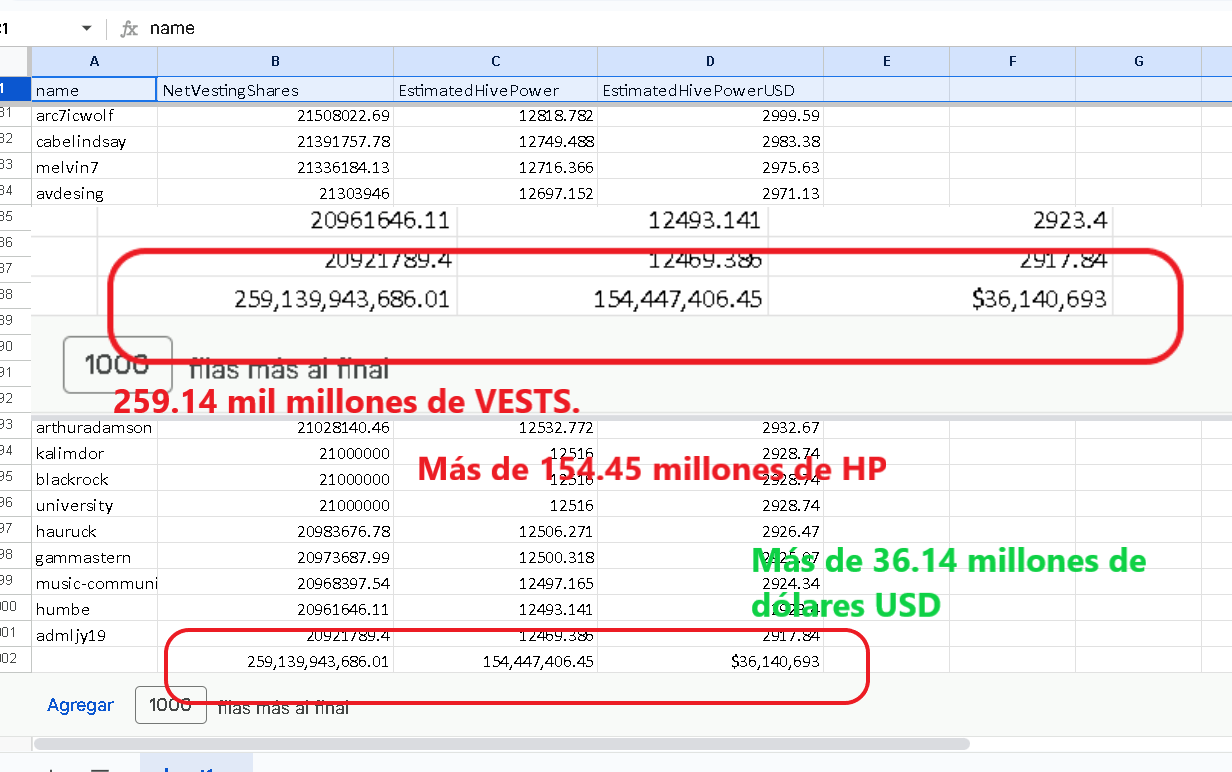Select the EstimatedHivePower header cell
Screen dimensions: 1232x772
click(496, 90)
